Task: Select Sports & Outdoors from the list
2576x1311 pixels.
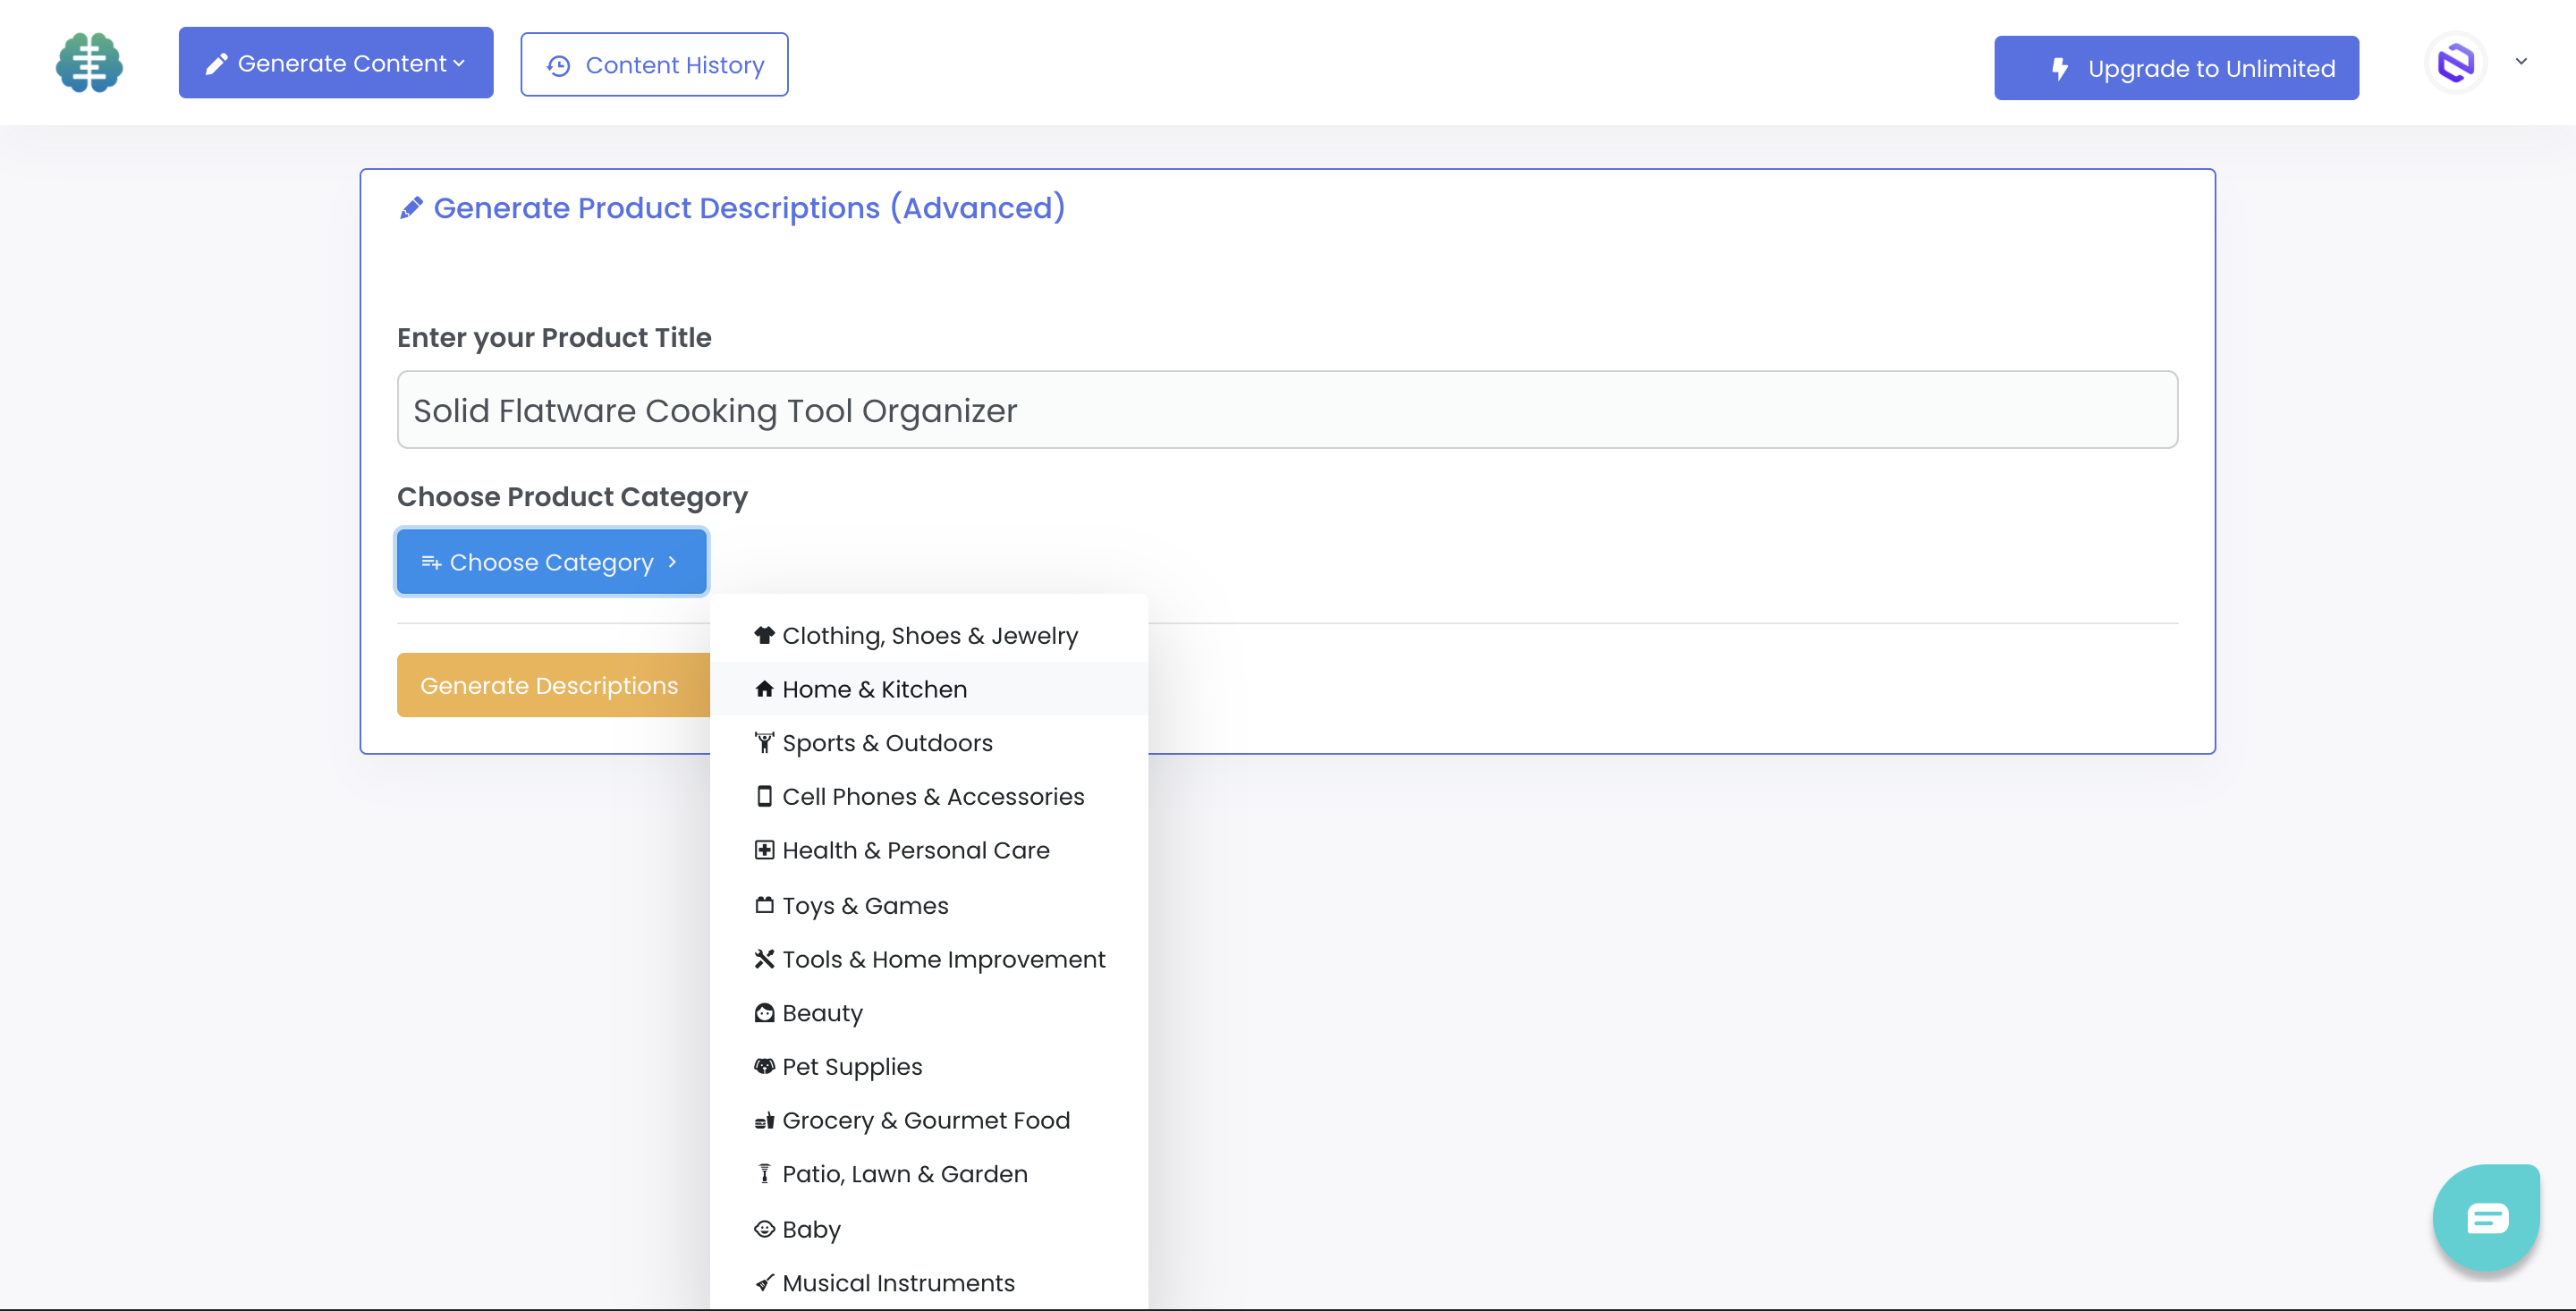Action: click(886, 742)
